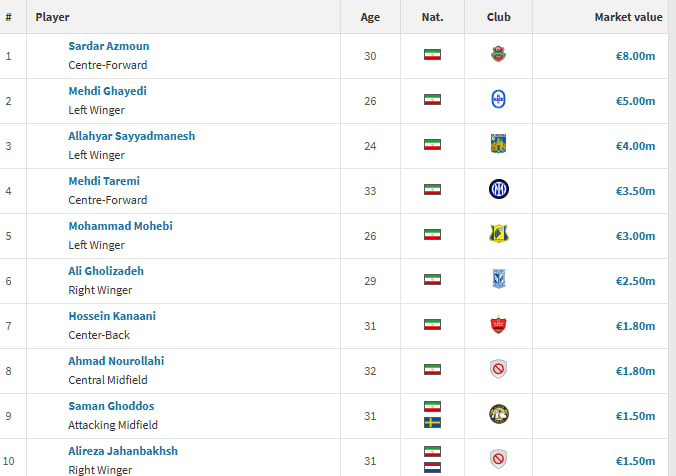Image resolution: width=676 pixels, height=476 pixels.
Task: Click Saman Ghoddos's black and yellow club crest
Action: 499,414
